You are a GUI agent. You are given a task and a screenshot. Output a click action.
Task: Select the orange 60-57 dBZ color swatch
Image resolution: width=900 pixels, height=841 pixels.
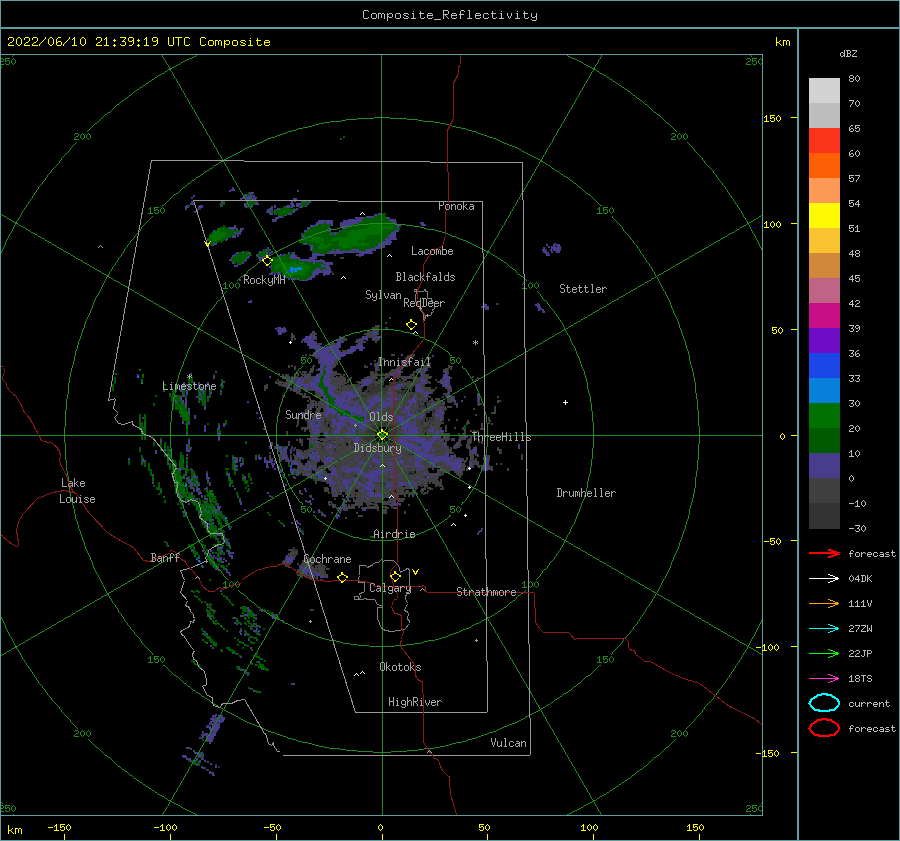click(824, 165)
